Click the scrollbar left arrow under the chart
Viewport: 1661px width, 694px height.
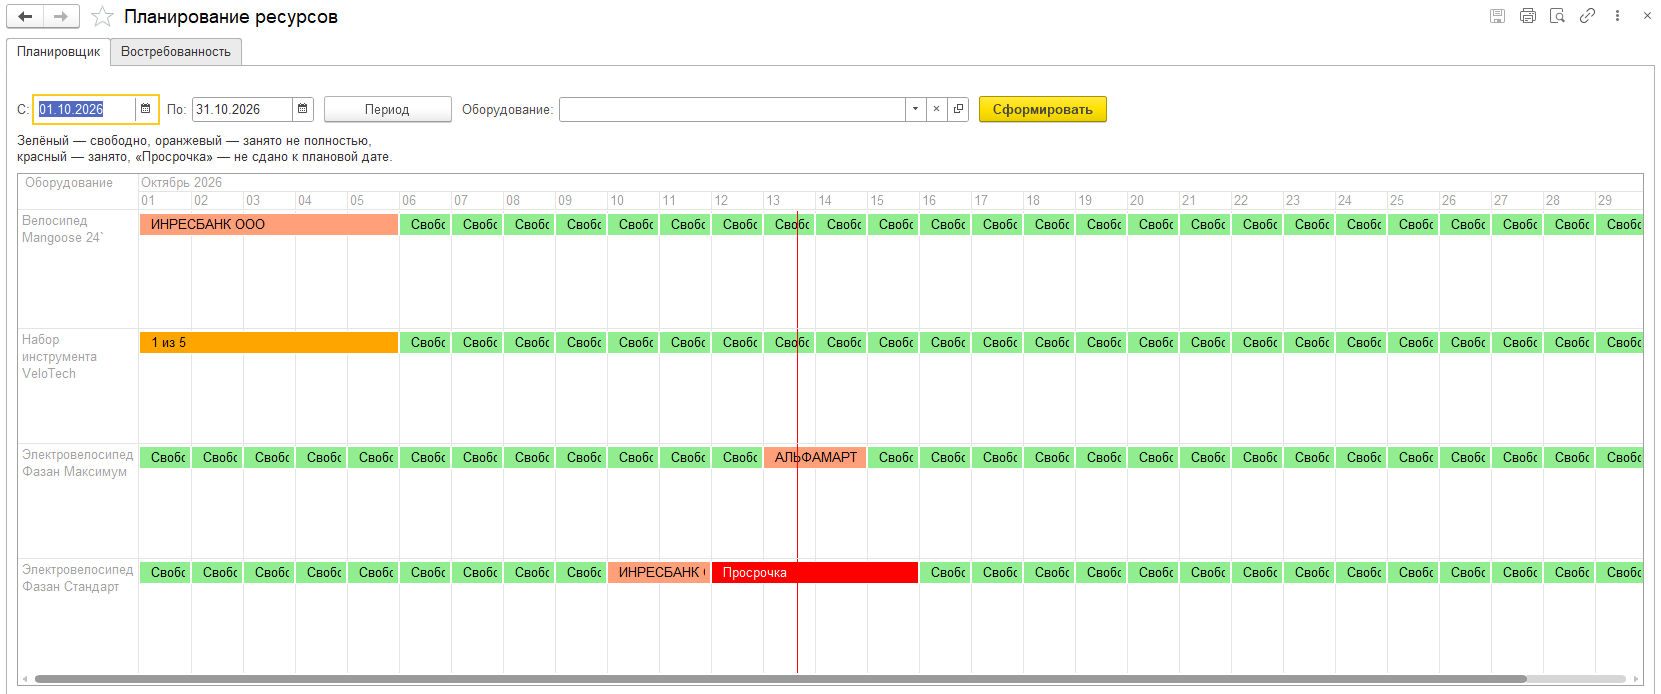(x=25, y=680)
